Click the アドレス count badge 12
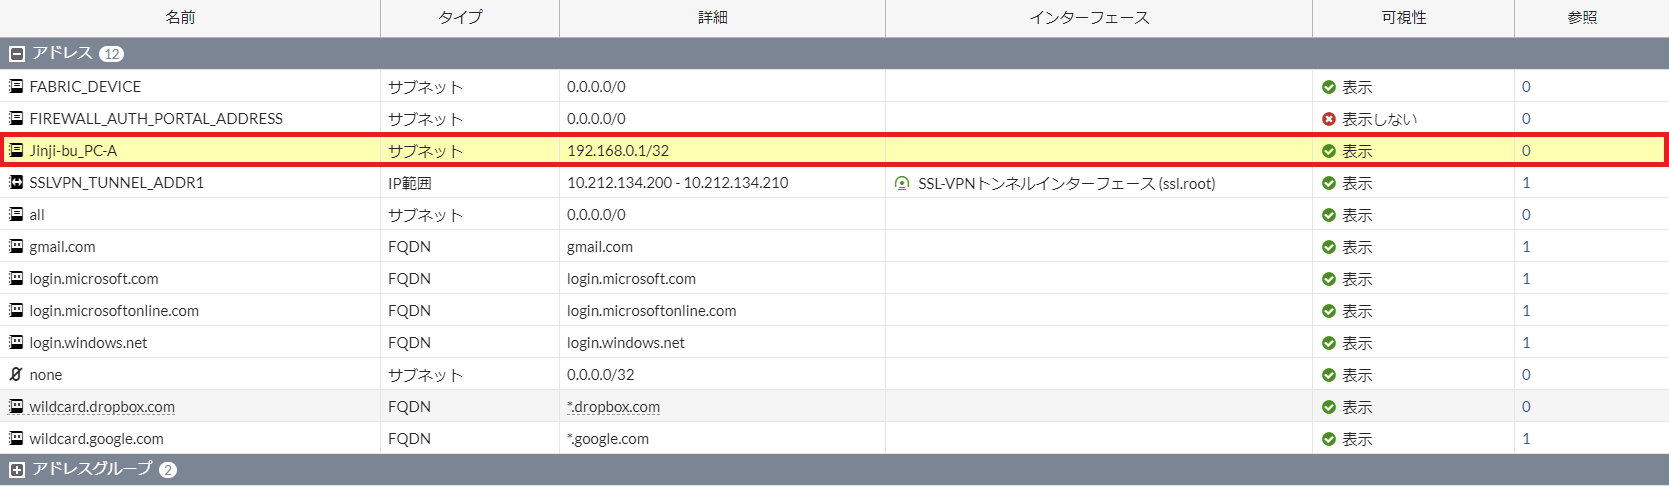Image resolution: width=1669 pixels, height=487 pixels. tap(111, 54)
